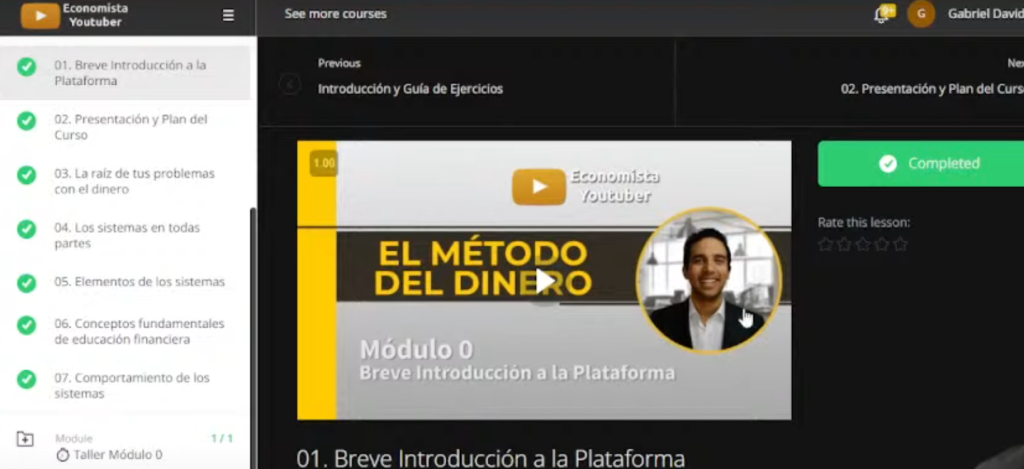Click the Taller Módulo 0 timer icon
The width and height of the screenshot is (1024, 469).
click(x=63, y=455)
